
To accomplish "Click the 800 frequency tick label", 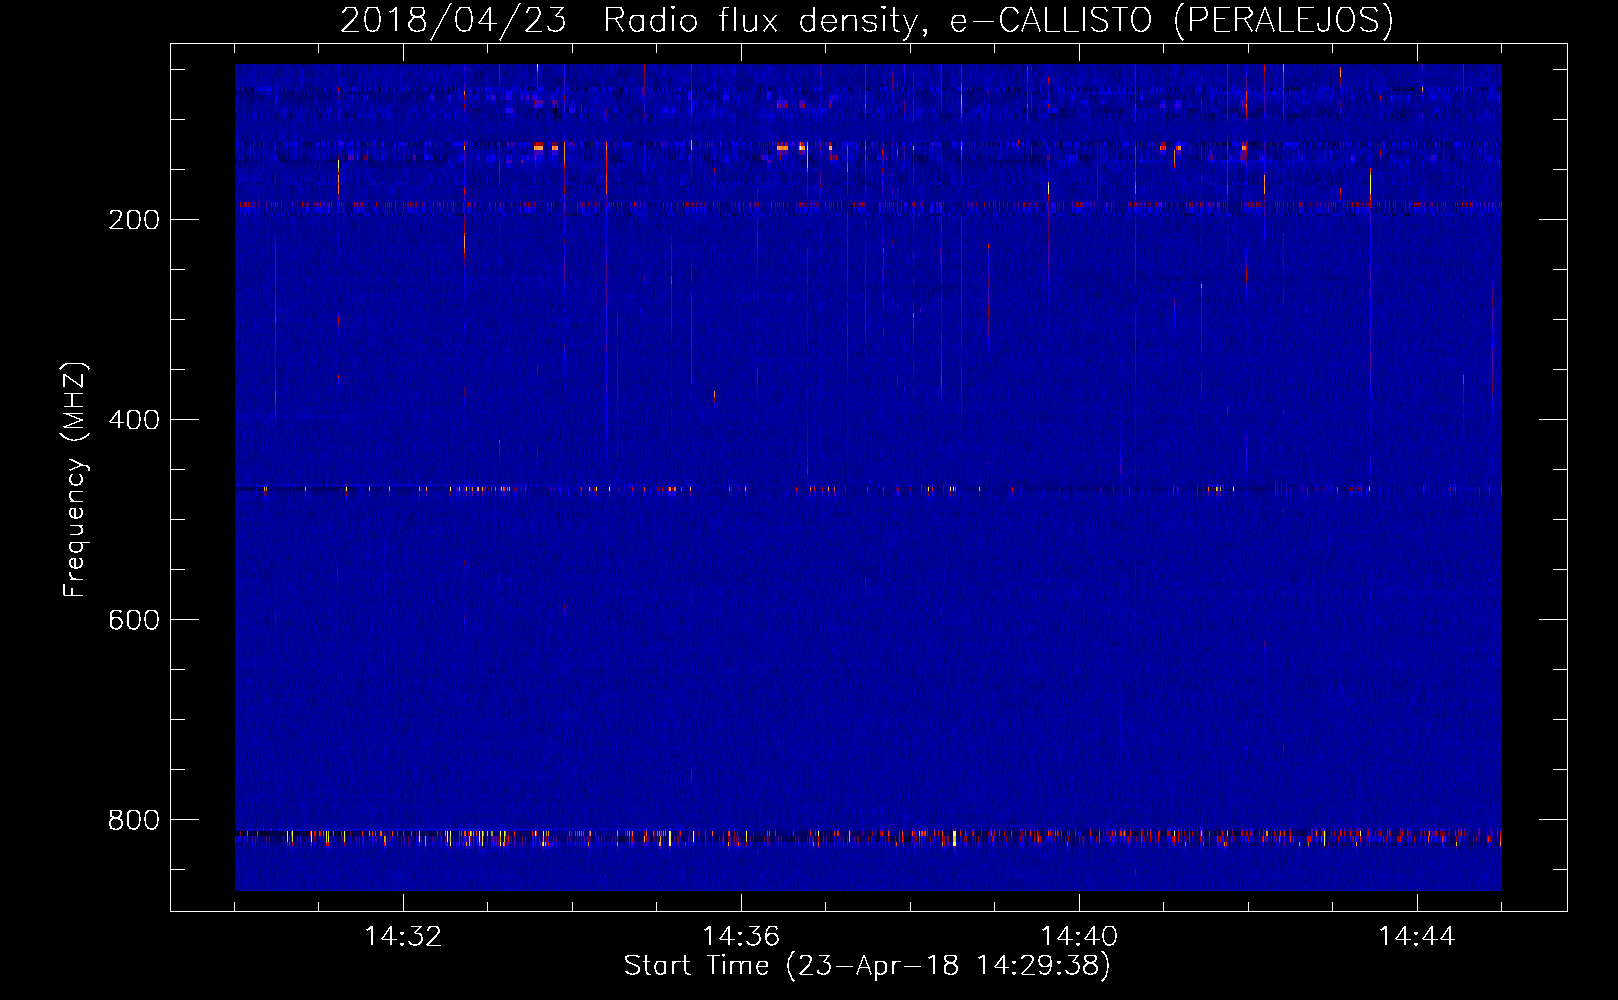I will click(134, 820).
